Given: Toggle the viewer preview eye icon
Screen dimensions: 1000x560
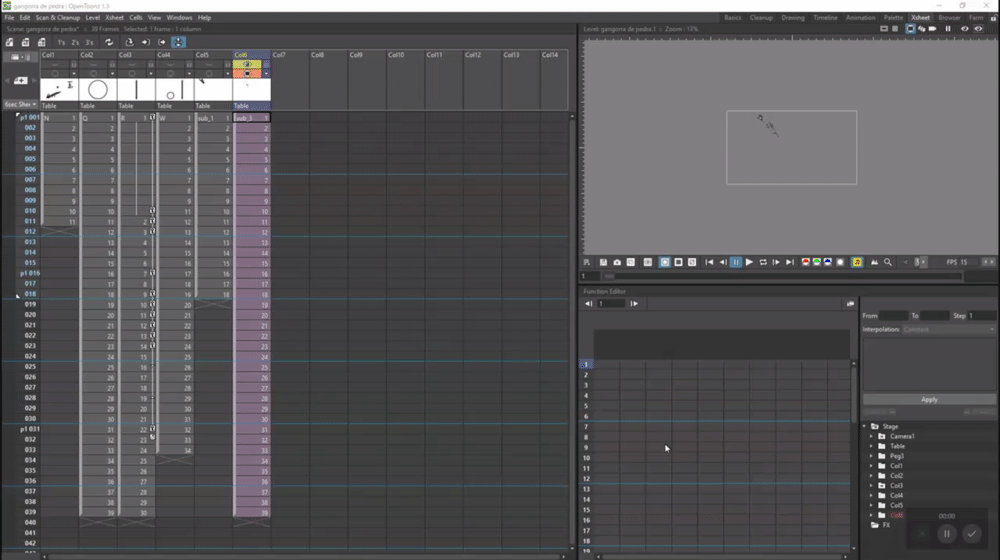Looking at the screenshot, I should (x=964, y=29).
